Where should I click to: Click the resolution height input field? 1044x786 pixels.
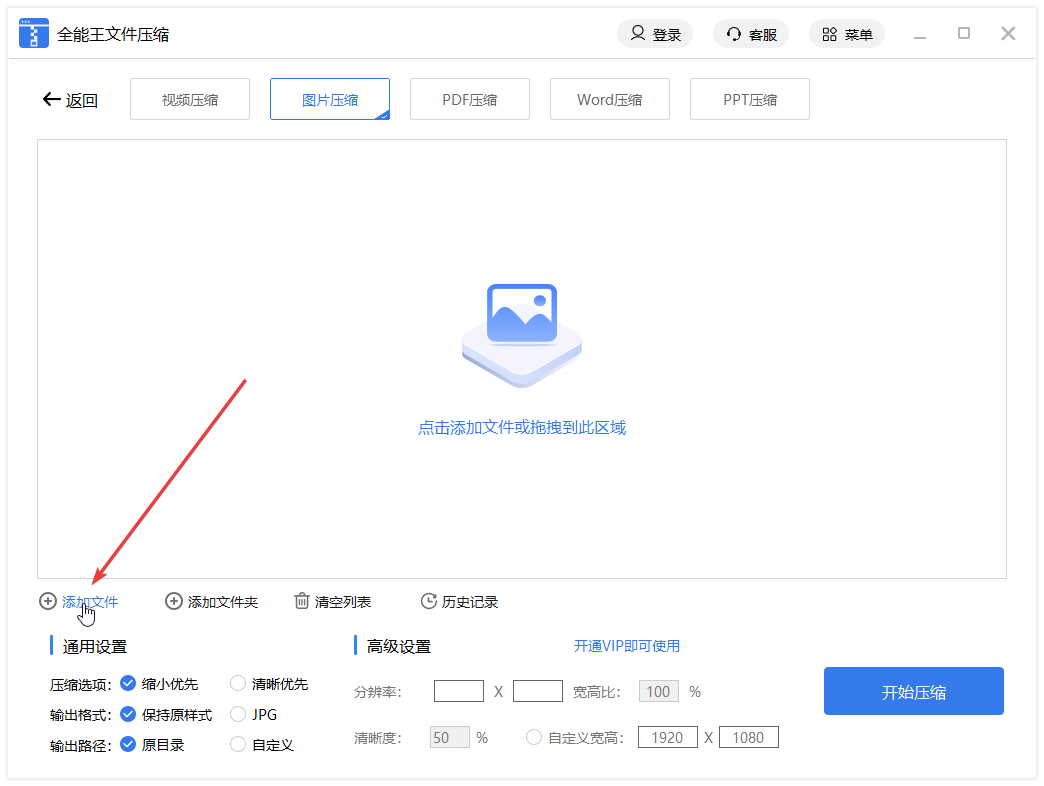(x=538, y=691)
